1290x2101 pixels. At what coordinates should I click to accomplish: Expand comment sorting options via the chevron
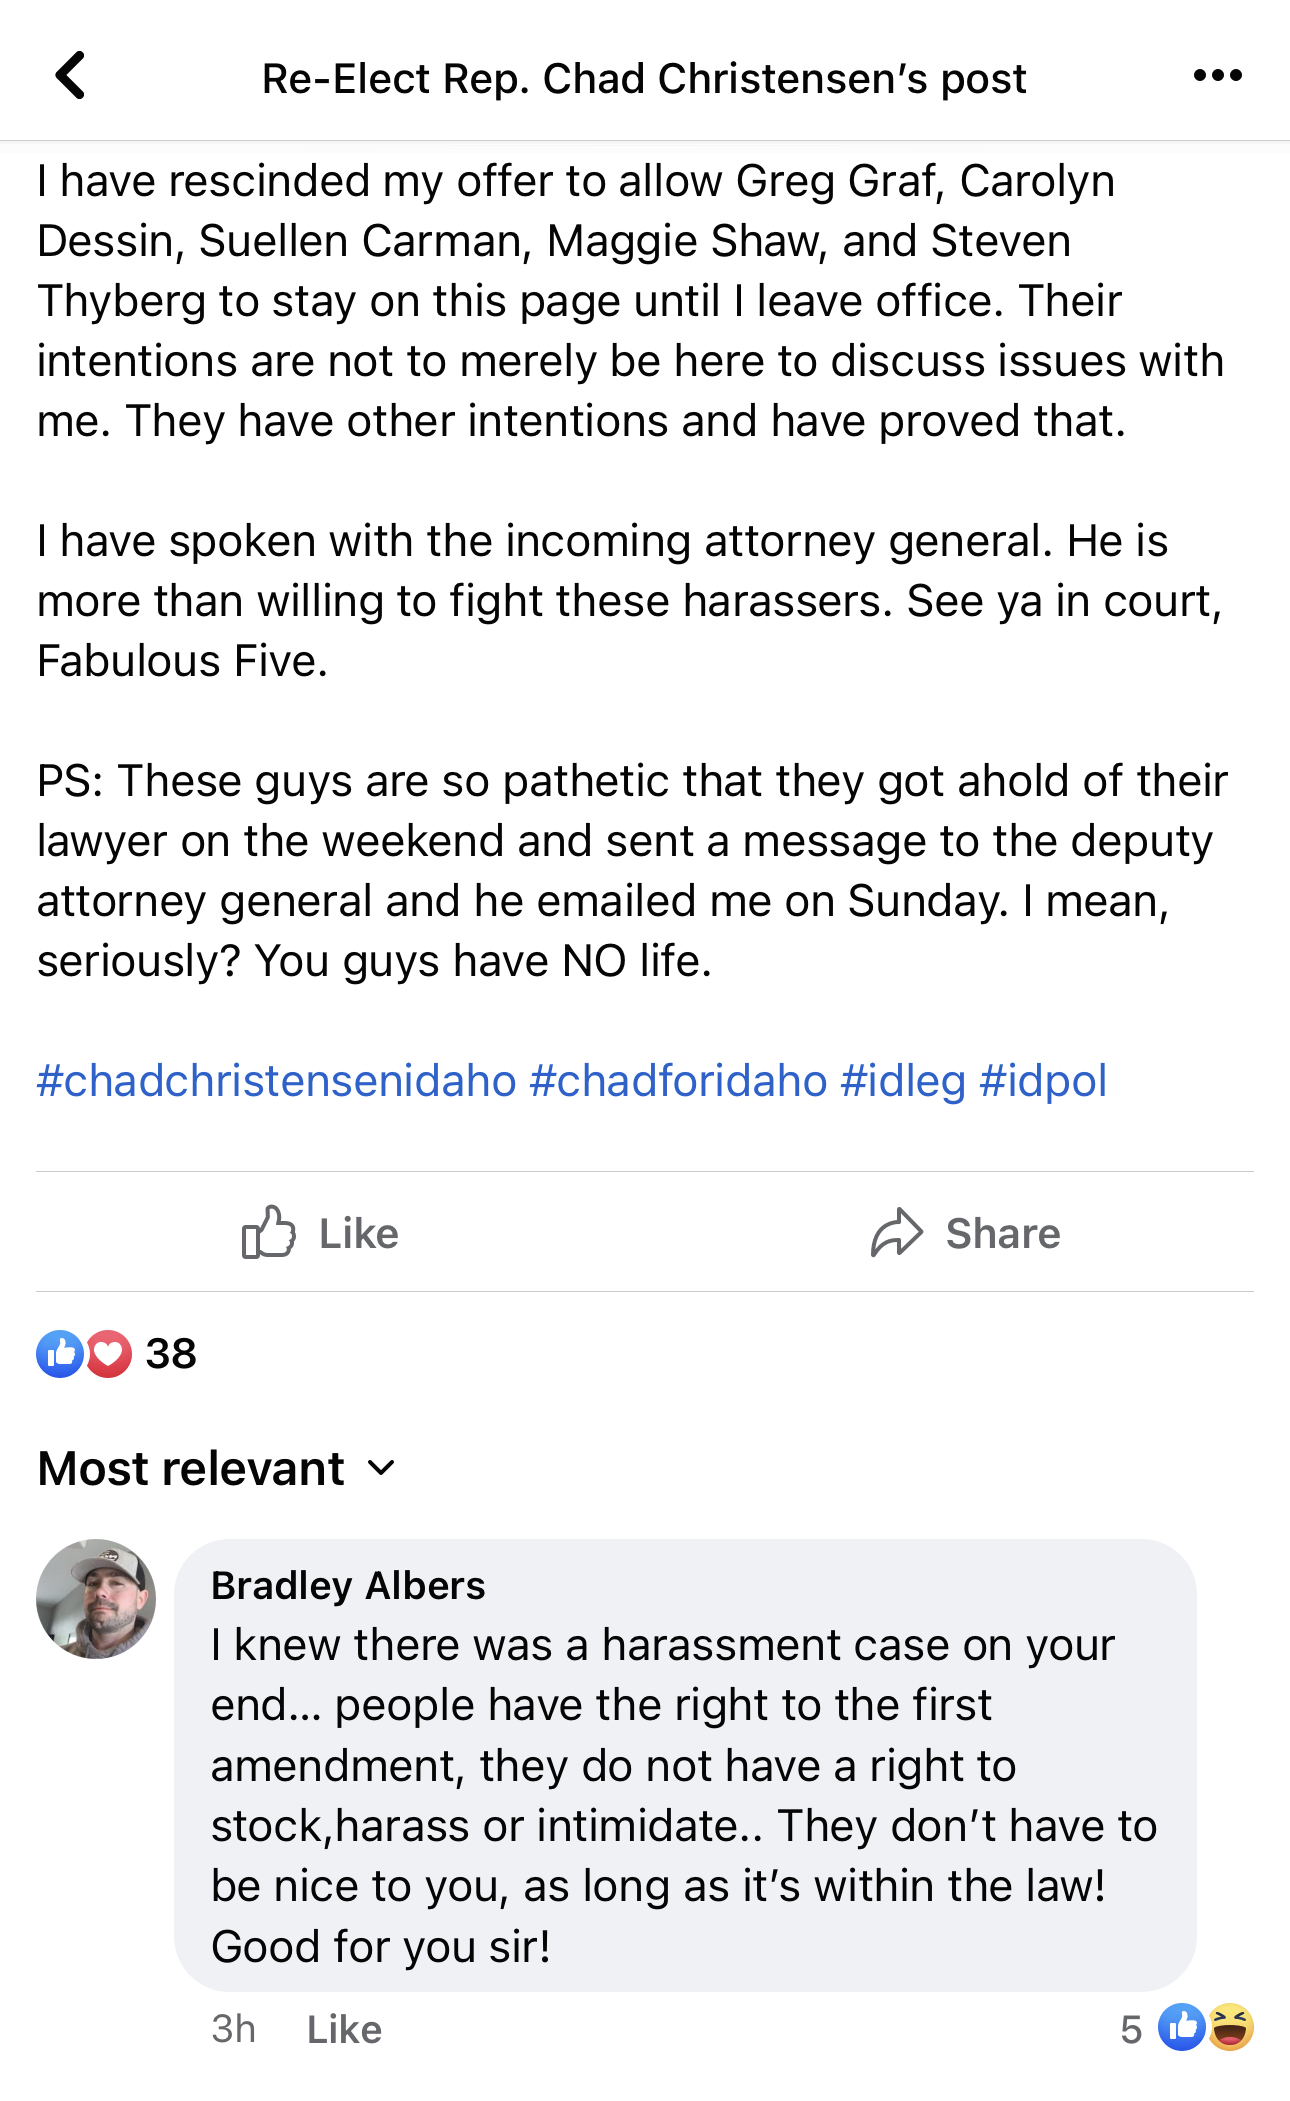click(380, 1470)
